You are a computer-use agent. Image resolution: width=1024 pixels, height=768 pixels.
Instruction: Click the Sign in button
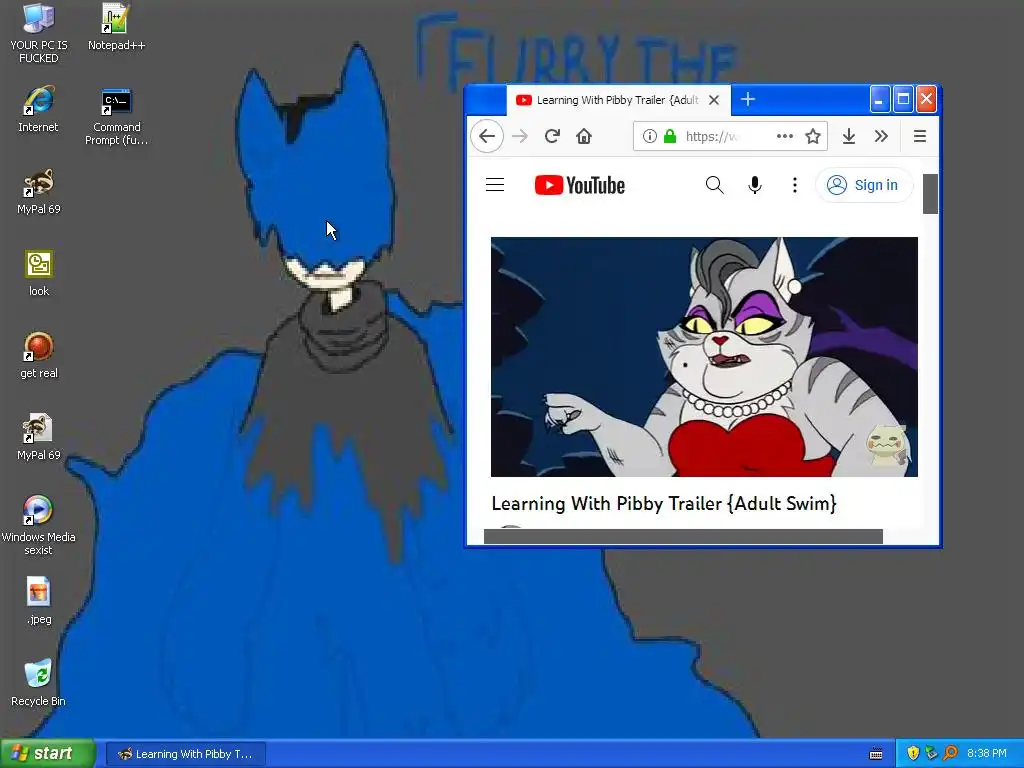pyautogui.click(x=863, y=185)
